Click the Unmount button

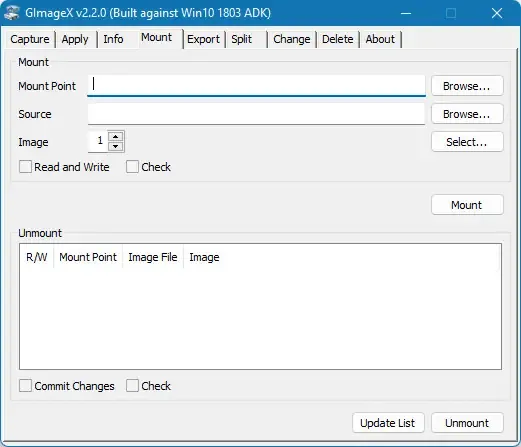coord(467,423)
